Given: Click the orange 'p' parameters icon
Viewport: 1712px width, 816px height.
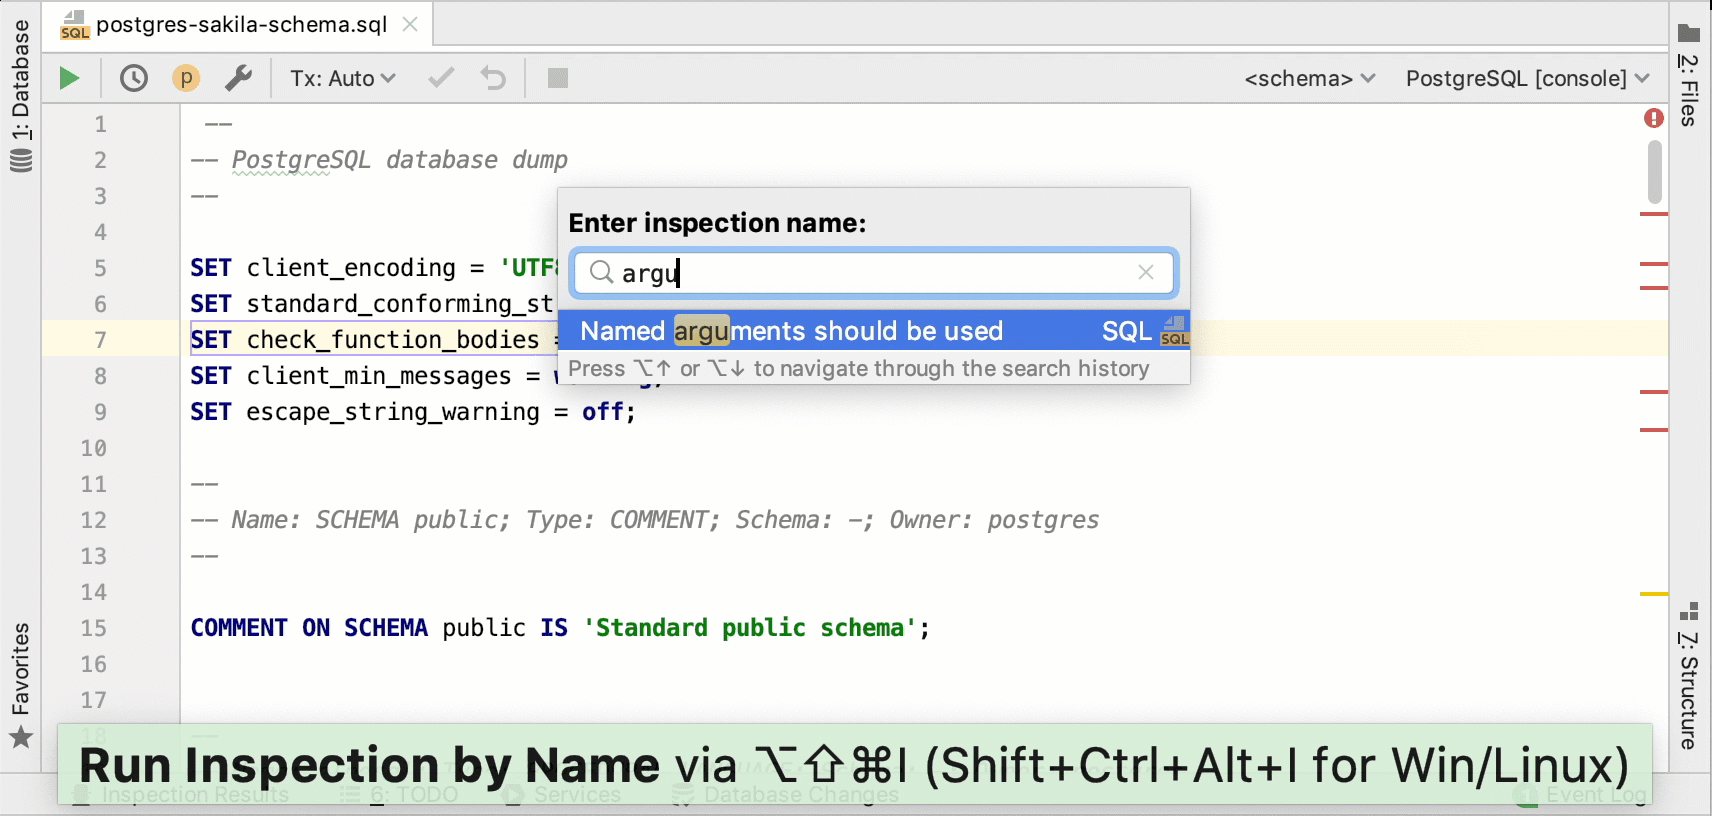Looking at the screenshot, I should (x=186, y=78).
